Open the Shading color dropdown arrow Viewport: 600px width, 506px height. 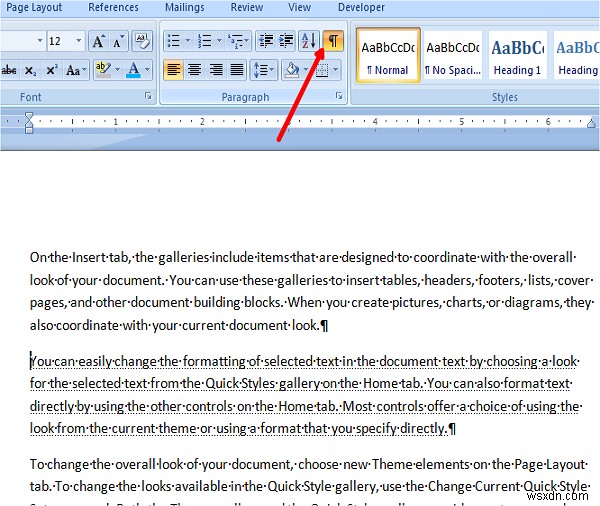[x=306, y=70]
